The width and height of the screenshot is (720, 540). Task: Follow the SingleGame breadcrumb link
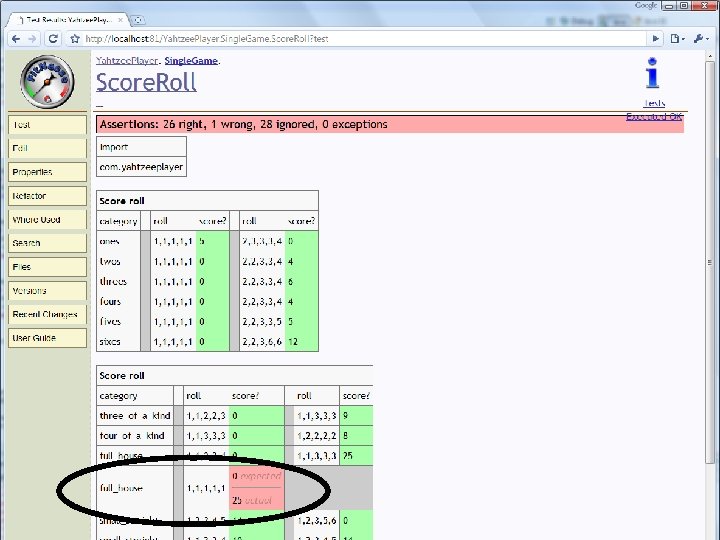[x=191, y=61]
